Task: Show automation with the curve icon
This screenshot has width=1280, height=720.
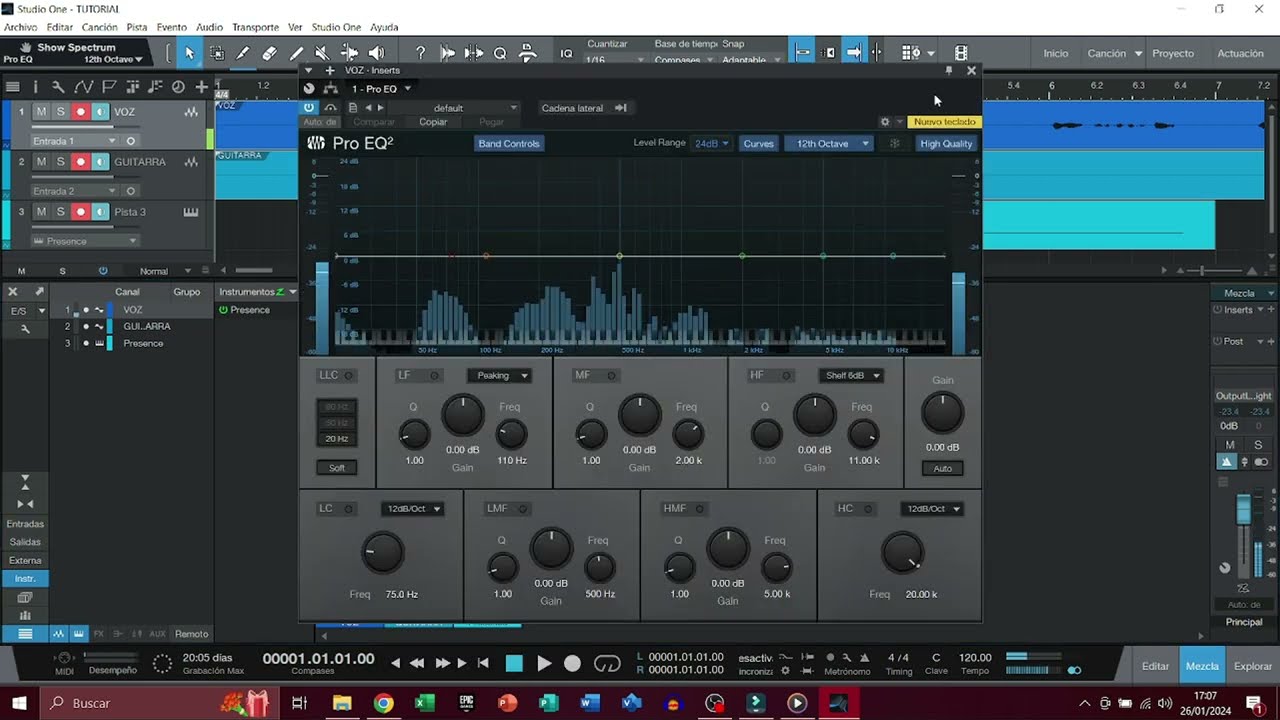Action: (x=84, y=87)
